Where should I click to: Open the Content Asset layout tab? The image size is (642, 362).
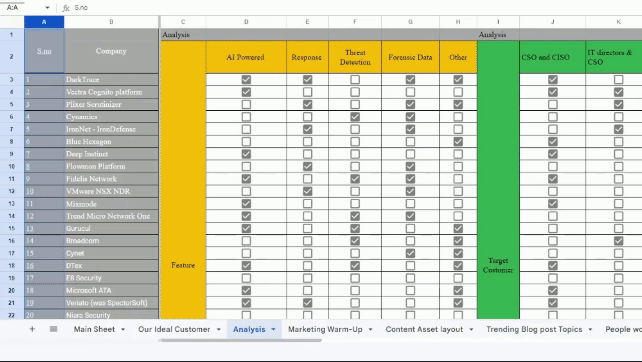click(424, 329)
